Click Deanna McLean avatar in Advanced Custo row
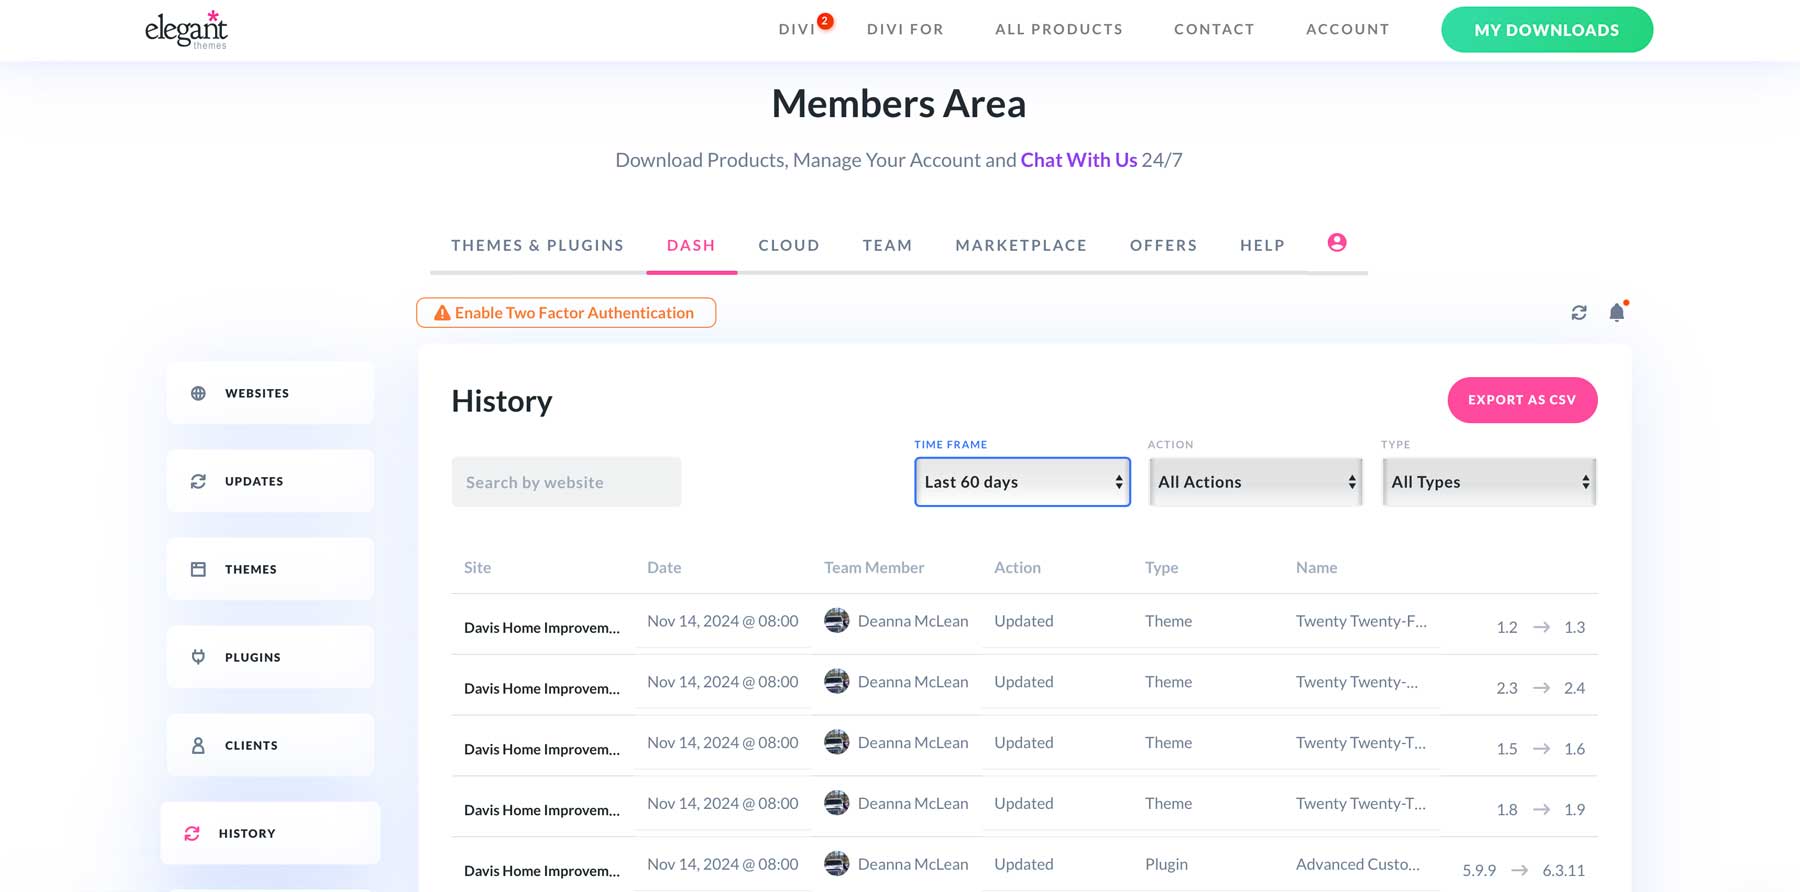This screenshot has width=1800, height=892. pos(837,863)
